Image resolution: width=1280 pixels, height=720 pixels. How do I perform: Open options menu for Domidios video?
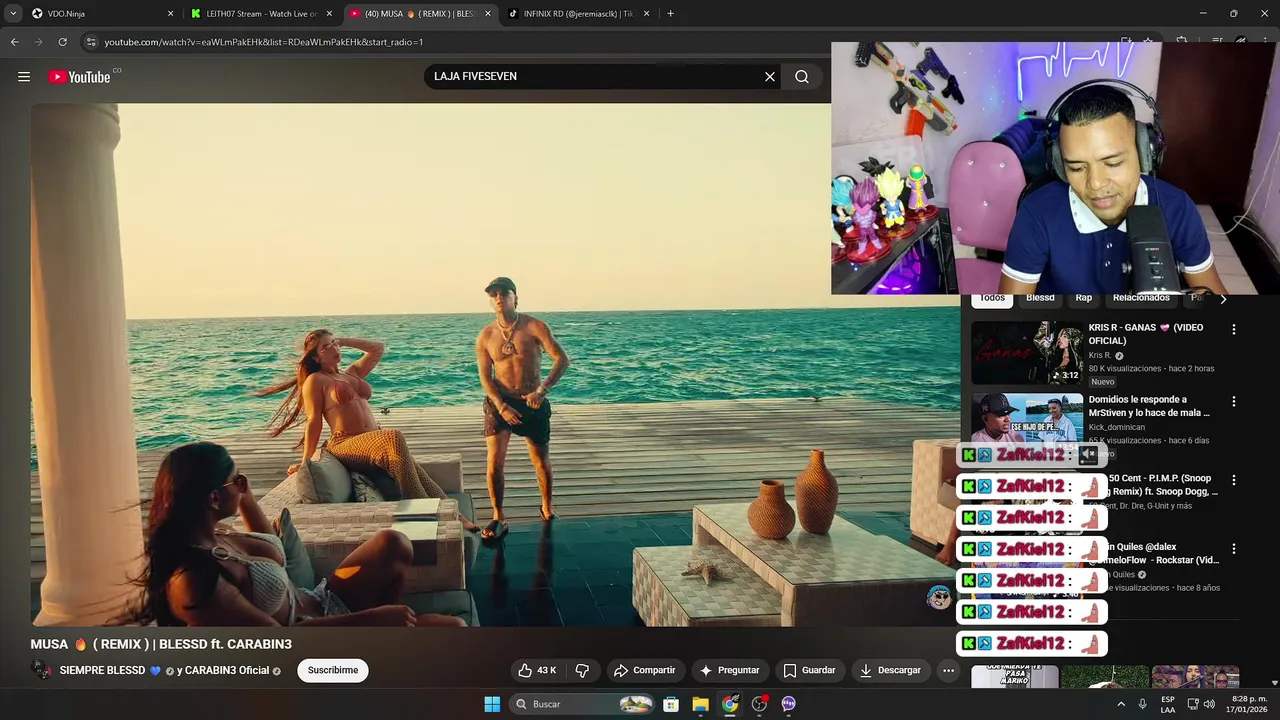click(1233, 401)
